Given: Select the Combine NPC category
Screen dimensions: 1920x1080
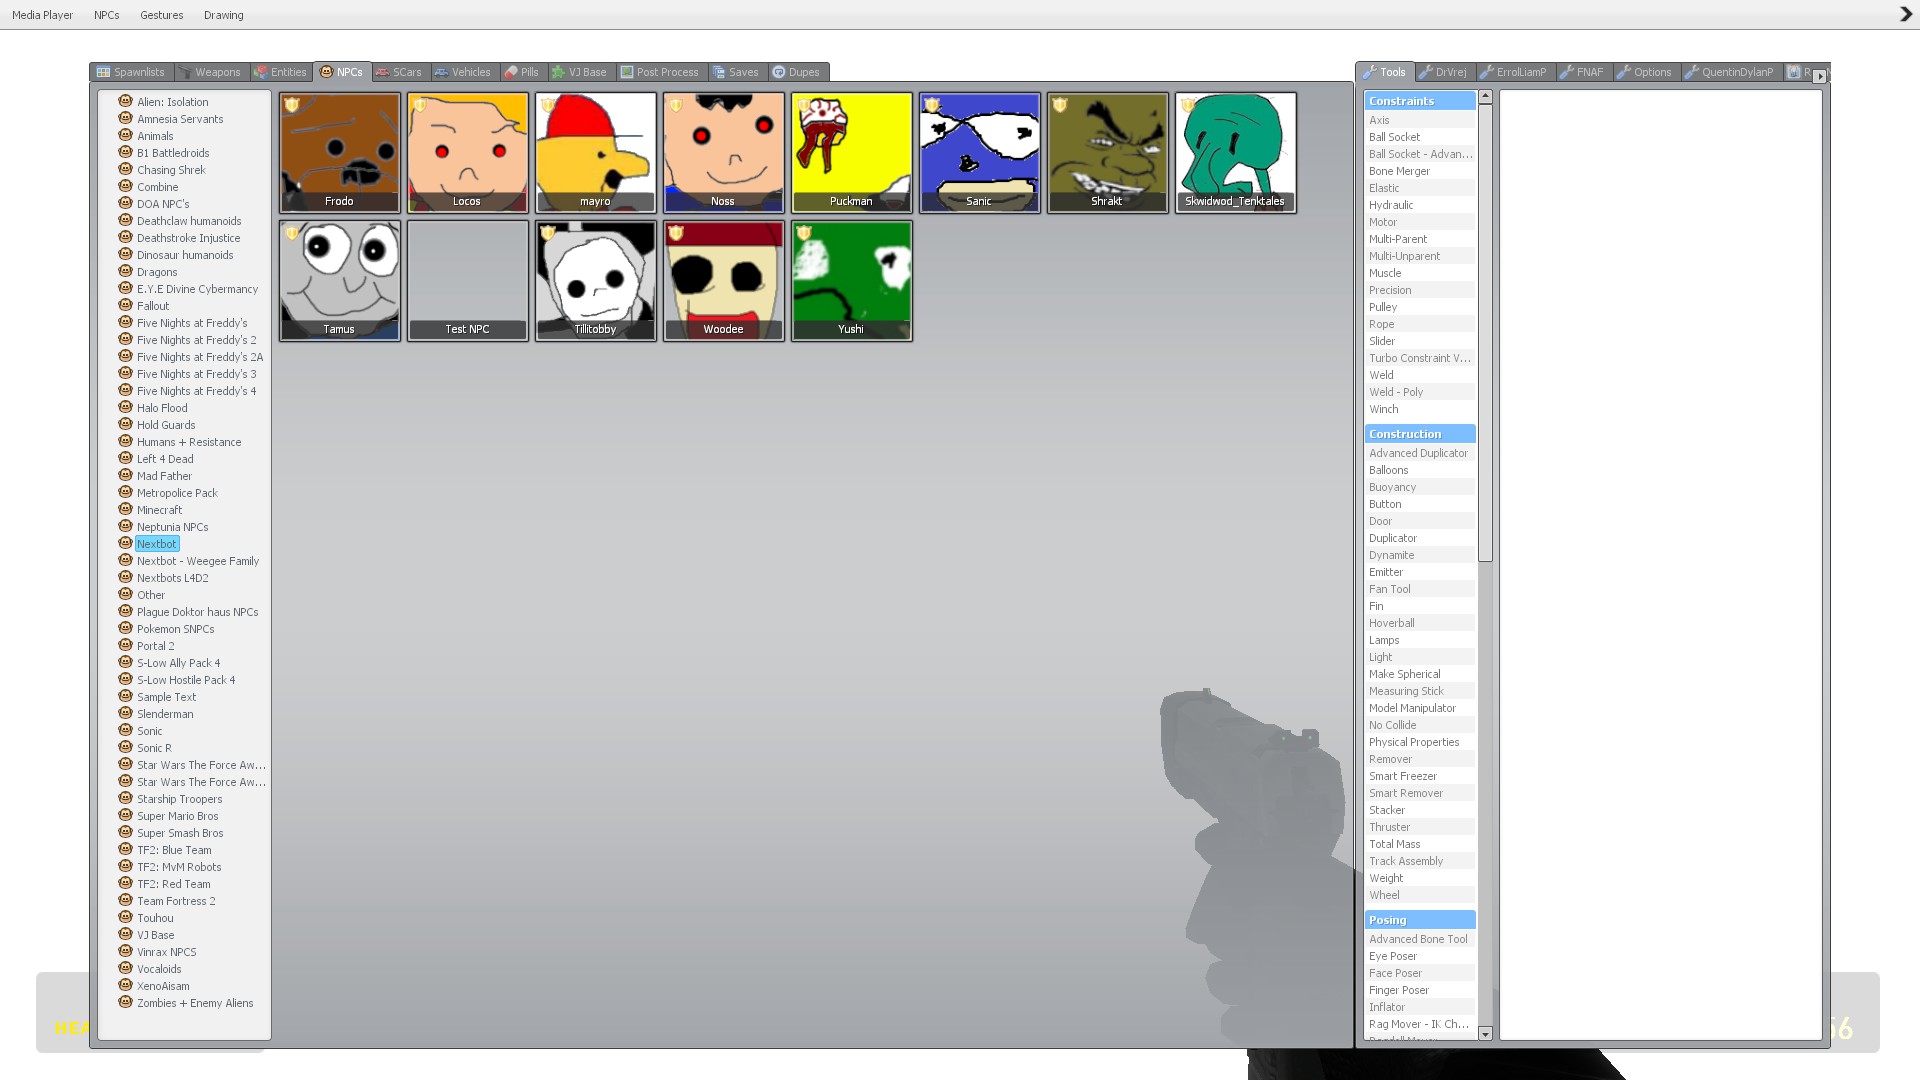Looking at the screenshot, I should (158, 187).
